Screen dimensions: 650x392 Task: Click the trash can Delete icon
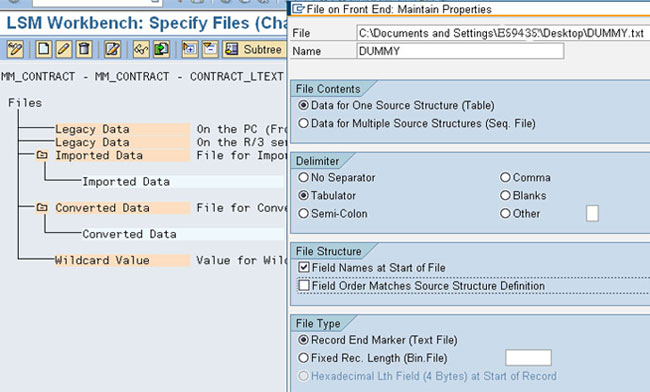click(84, 49)
